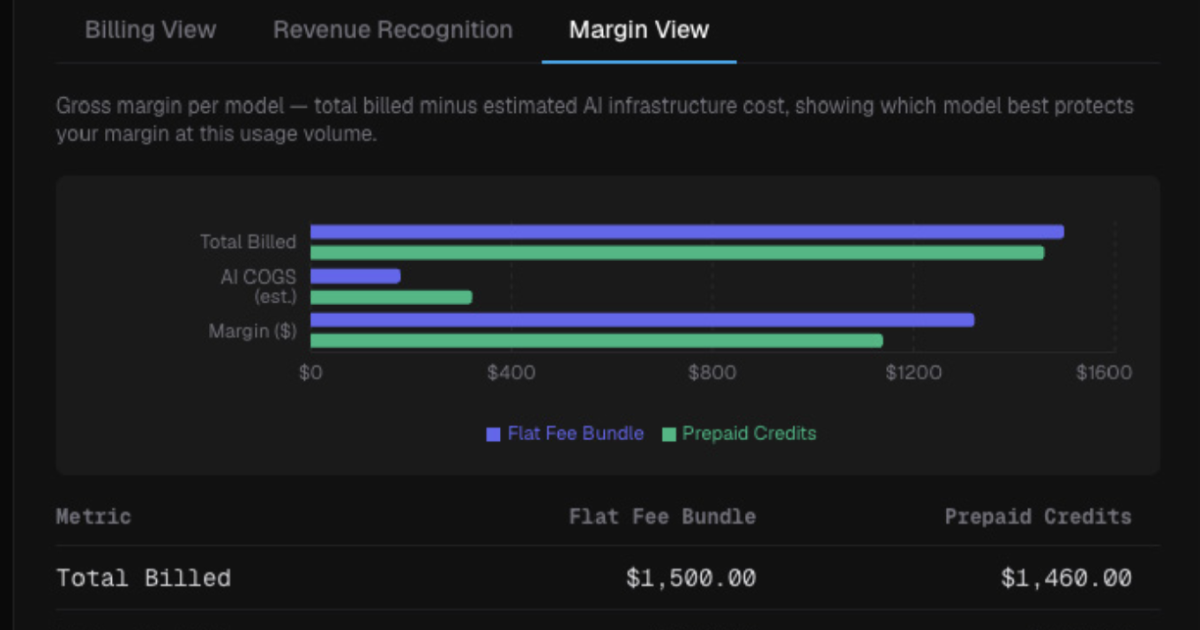
Task: Click the $1,460.00 Prepaid Credits value
Action: [1066, 578]
